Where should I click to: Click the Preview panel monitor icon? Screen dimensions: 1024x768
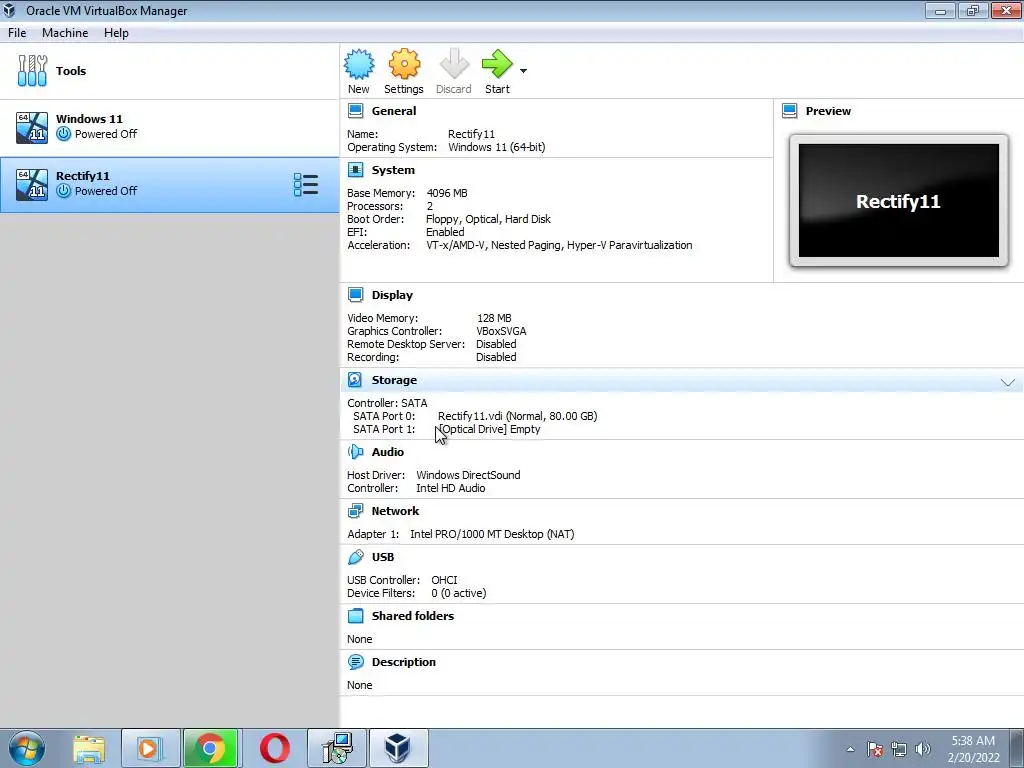(x=790, y=110)
